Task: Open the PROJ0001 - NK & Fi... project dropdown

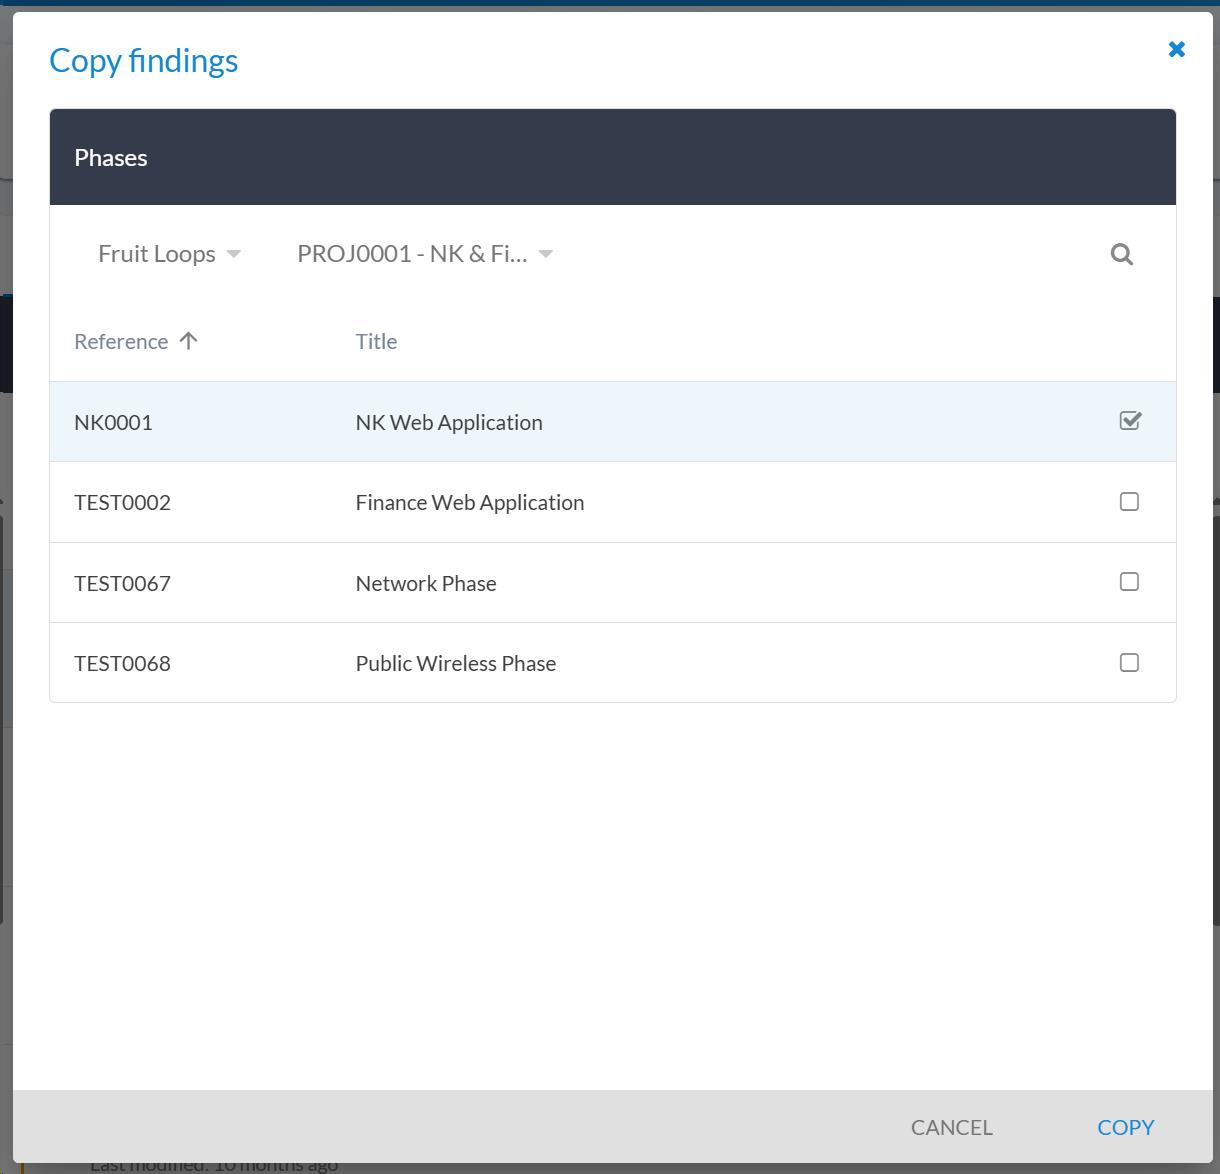Action: 425,254
